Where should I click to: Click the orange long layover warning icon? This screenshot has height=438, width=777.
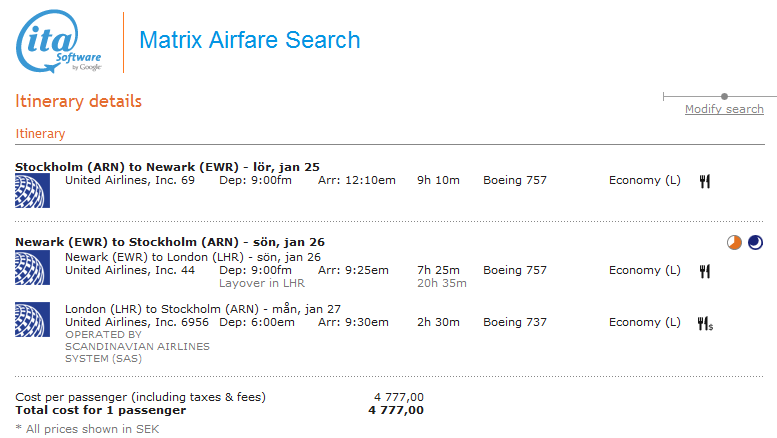[734, 242]
